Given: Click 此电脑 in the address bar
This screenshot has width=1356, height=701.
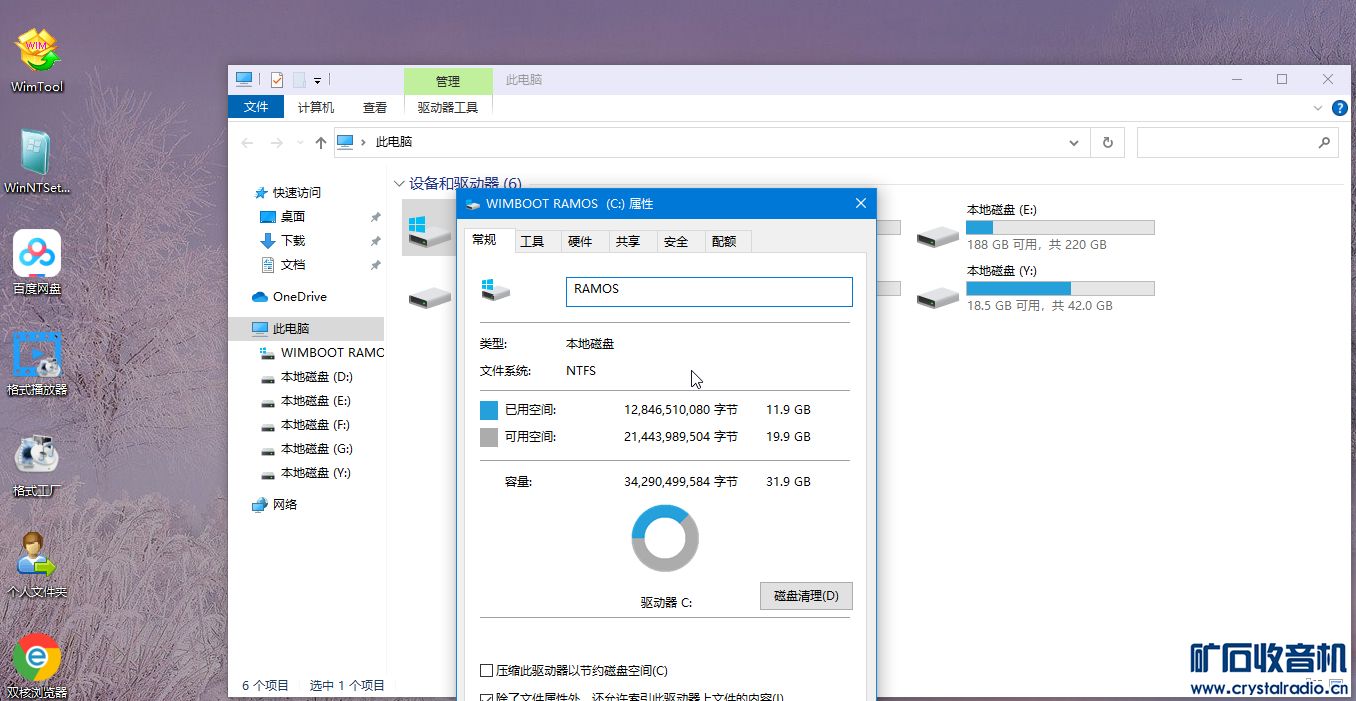Looking at the screenshot, I should click(x=393, y=143).
